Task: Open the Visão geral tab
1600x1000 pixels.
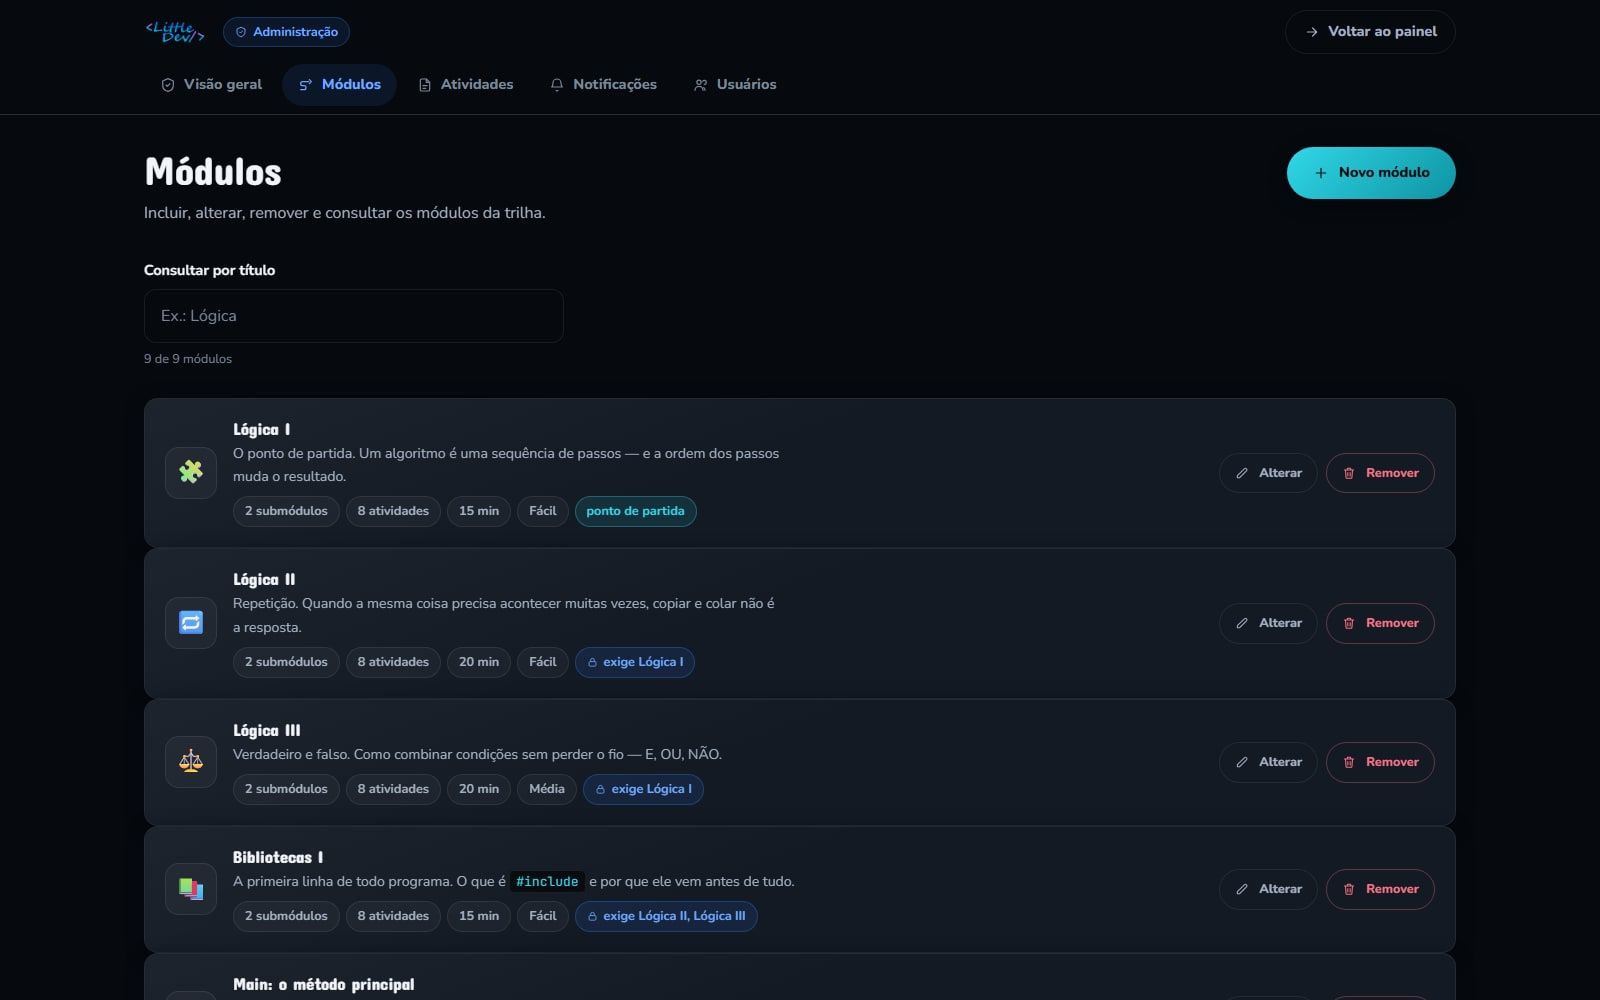Action: (x=211, y=85)
